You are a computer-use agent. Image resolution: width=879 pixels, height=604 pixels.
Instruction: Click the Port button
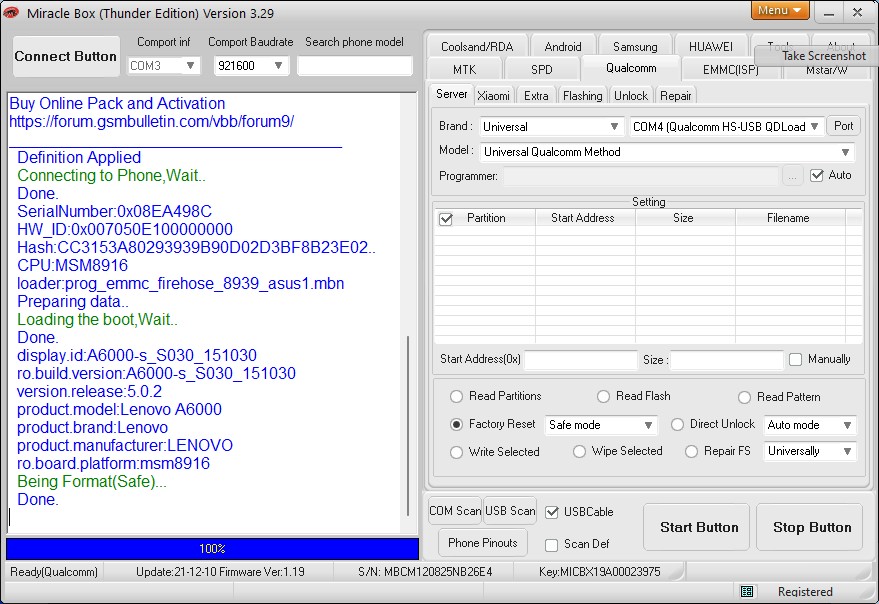click(843, 126)
